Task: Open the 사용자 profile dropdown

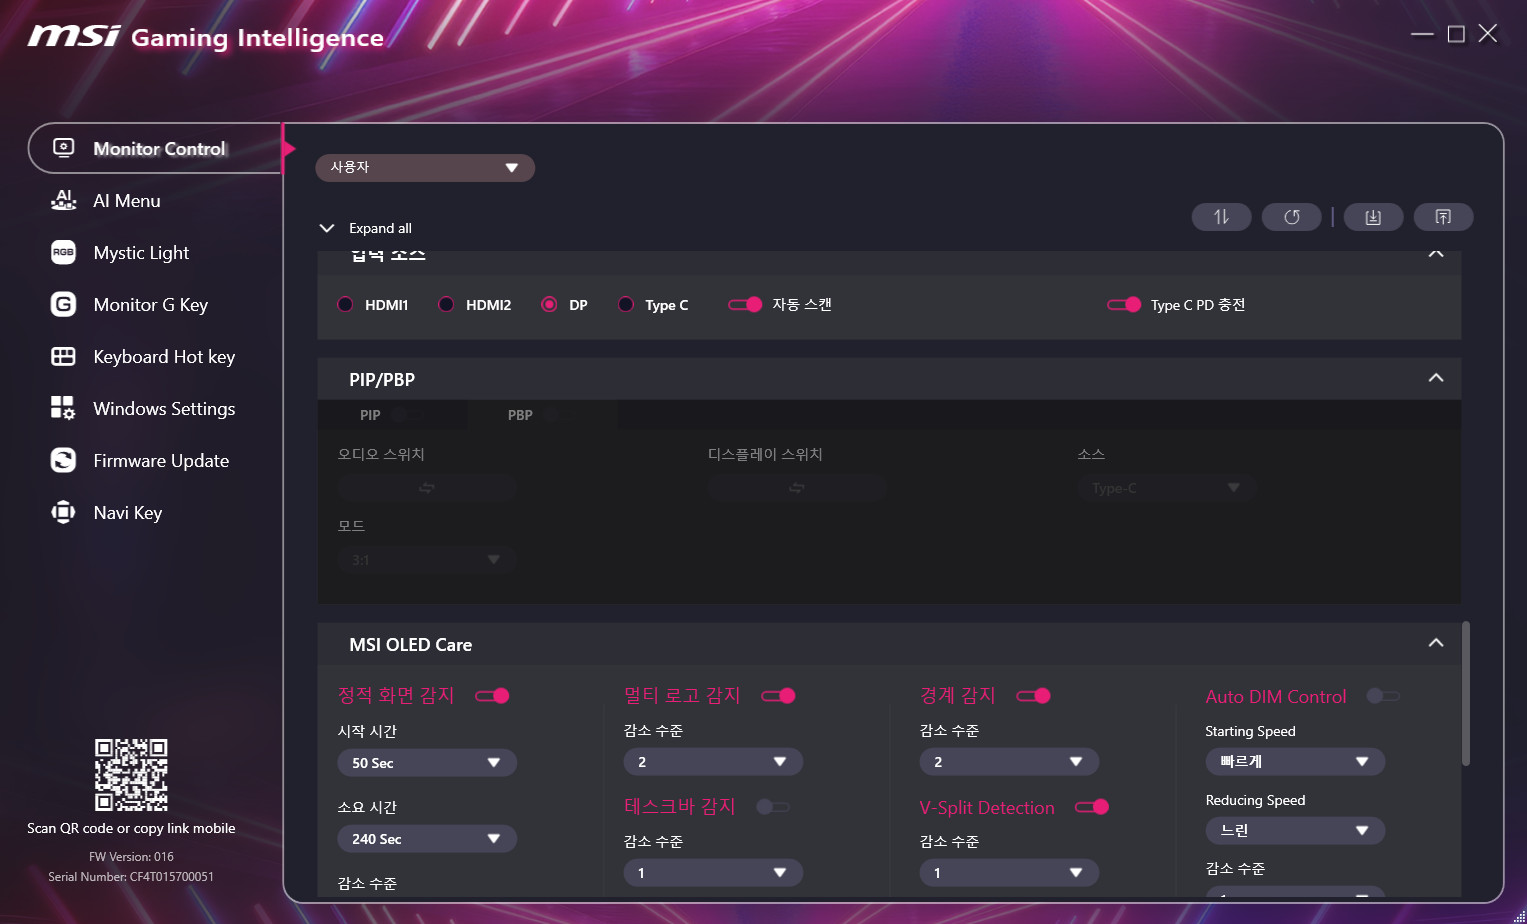Action: click(425, 168)
